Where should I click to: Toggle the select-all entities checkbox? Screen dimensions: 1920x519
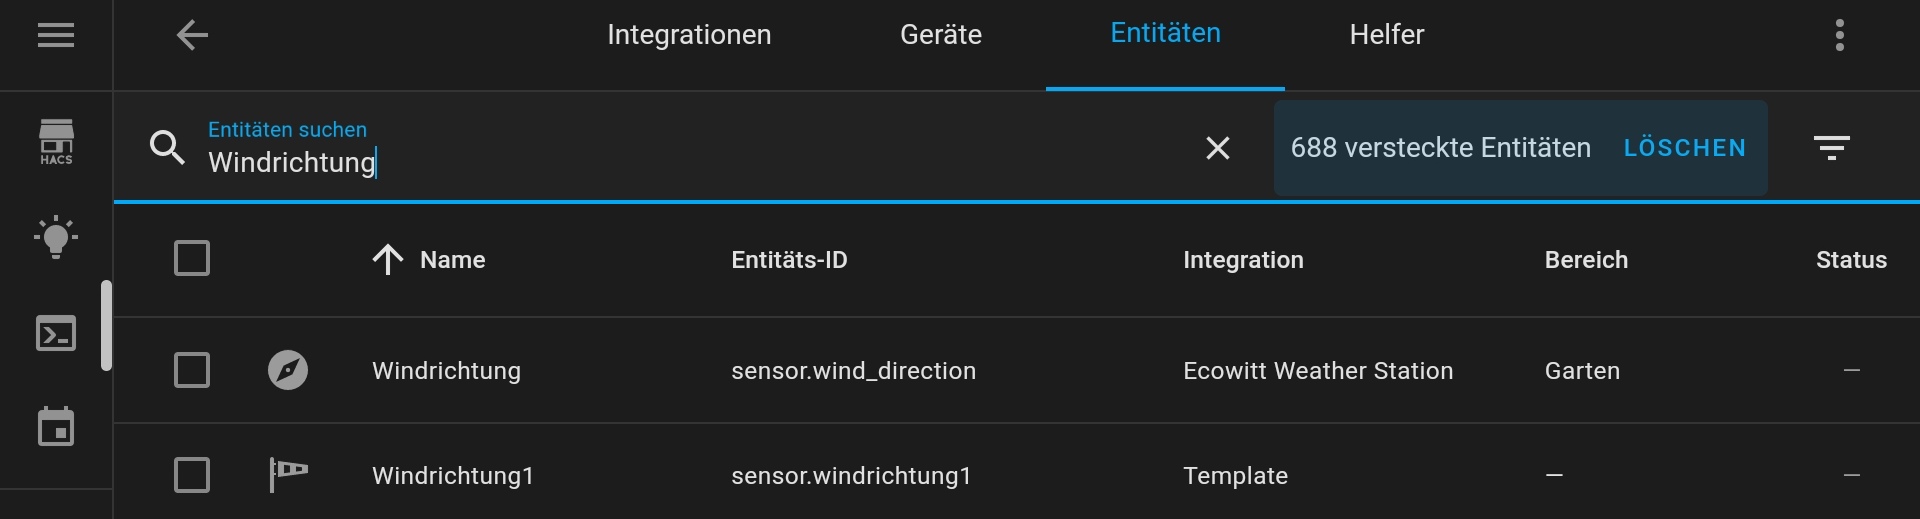(x=192, y=258)
